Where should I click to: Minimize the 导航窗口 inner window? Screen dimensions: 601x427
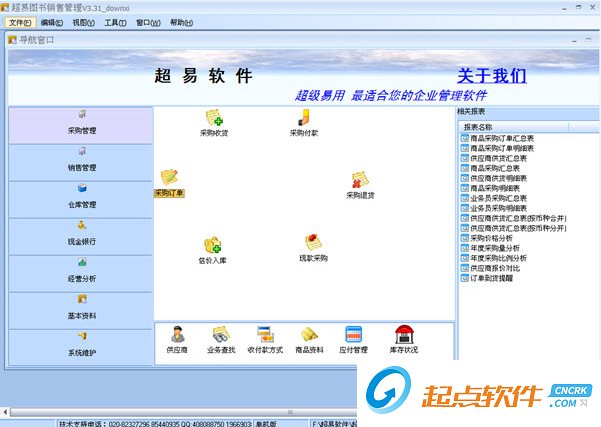pyautogui.click(x=574, y=40)
